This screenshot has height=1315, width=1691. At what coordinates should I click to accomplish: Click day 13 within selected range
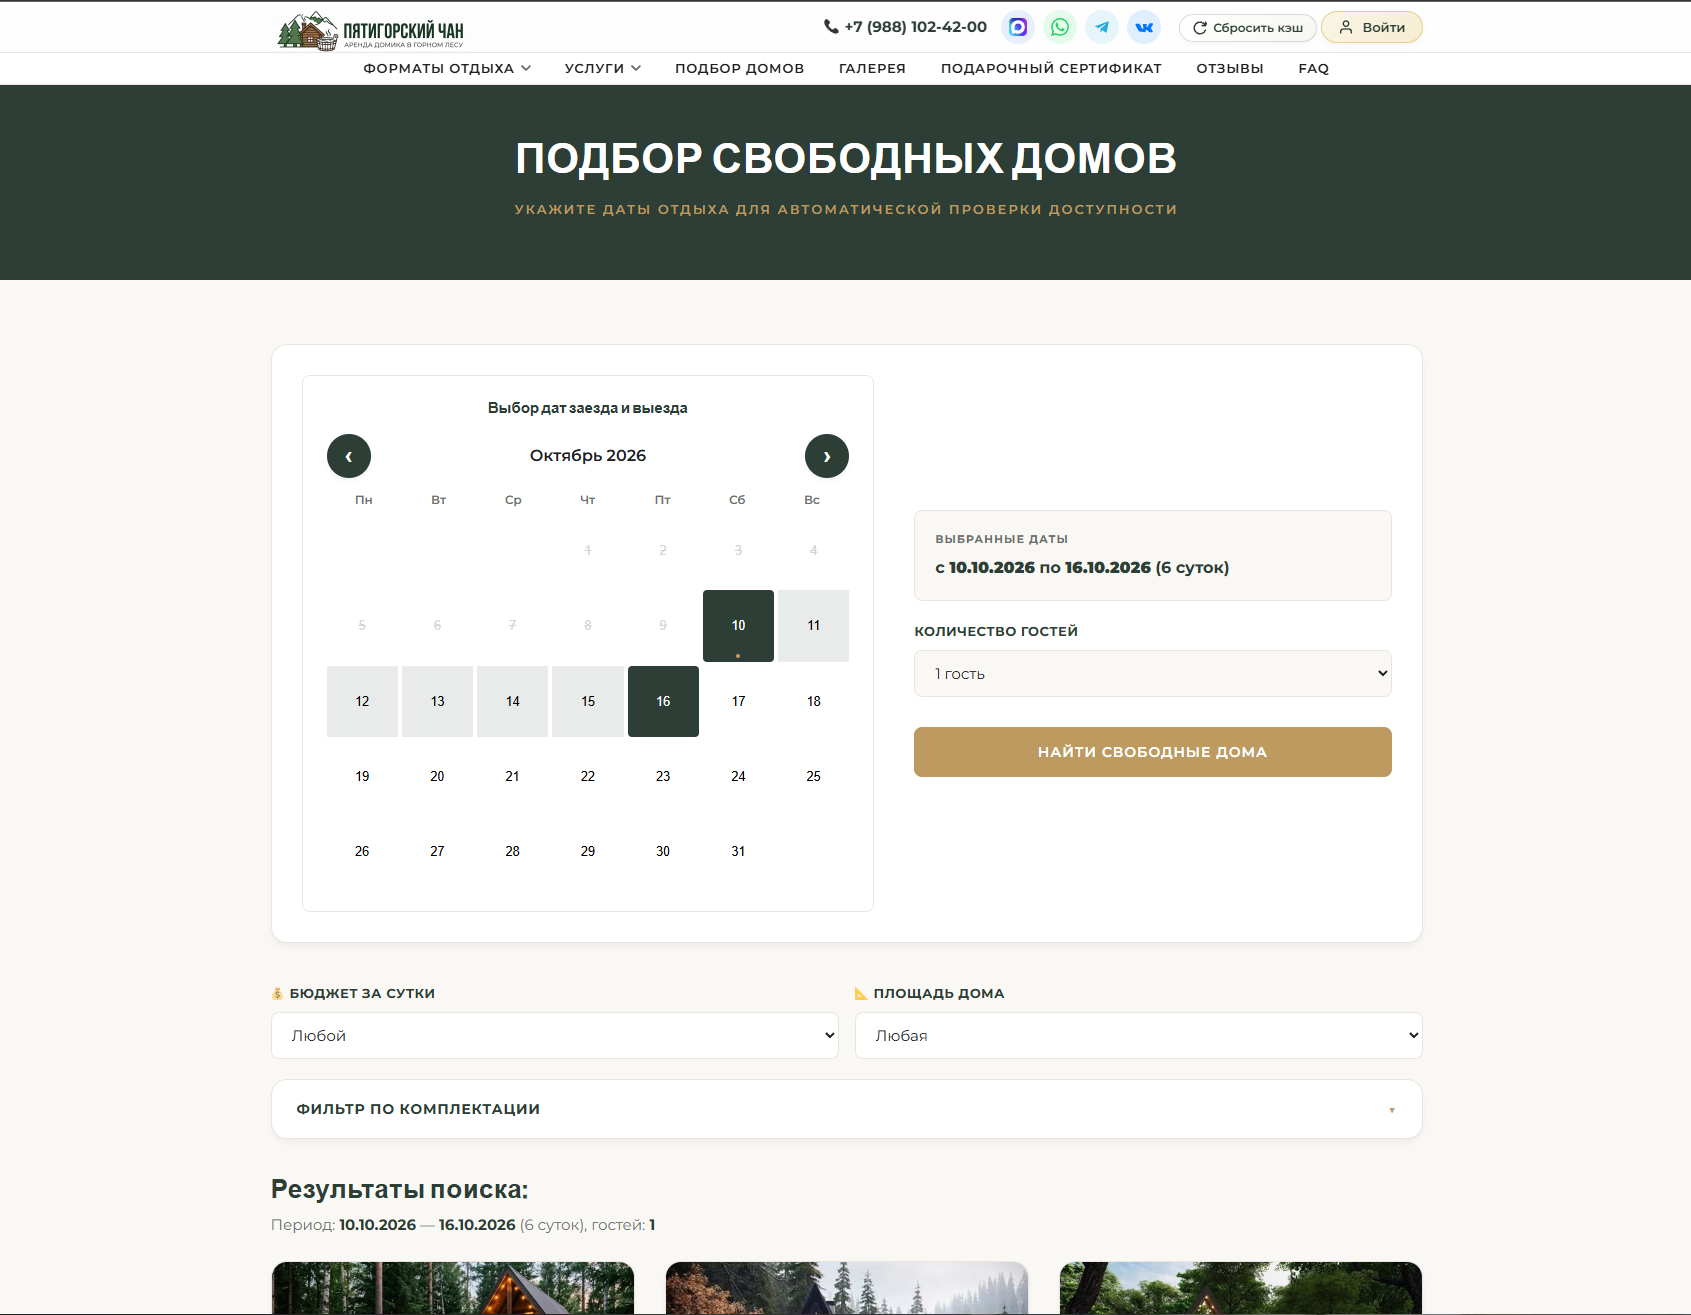[437, 702]
